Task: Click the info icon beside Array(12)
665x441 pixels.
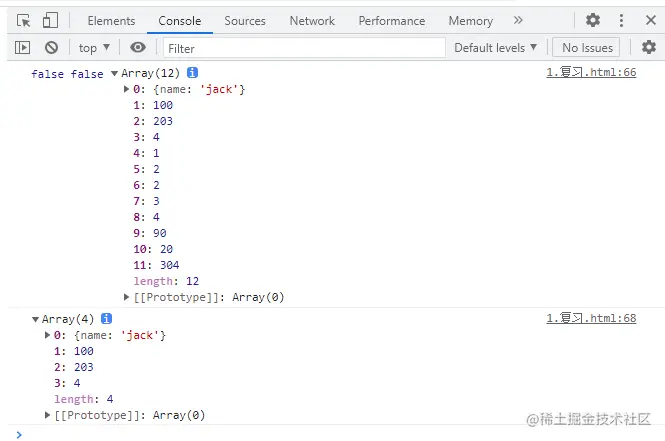Action: 192,73
